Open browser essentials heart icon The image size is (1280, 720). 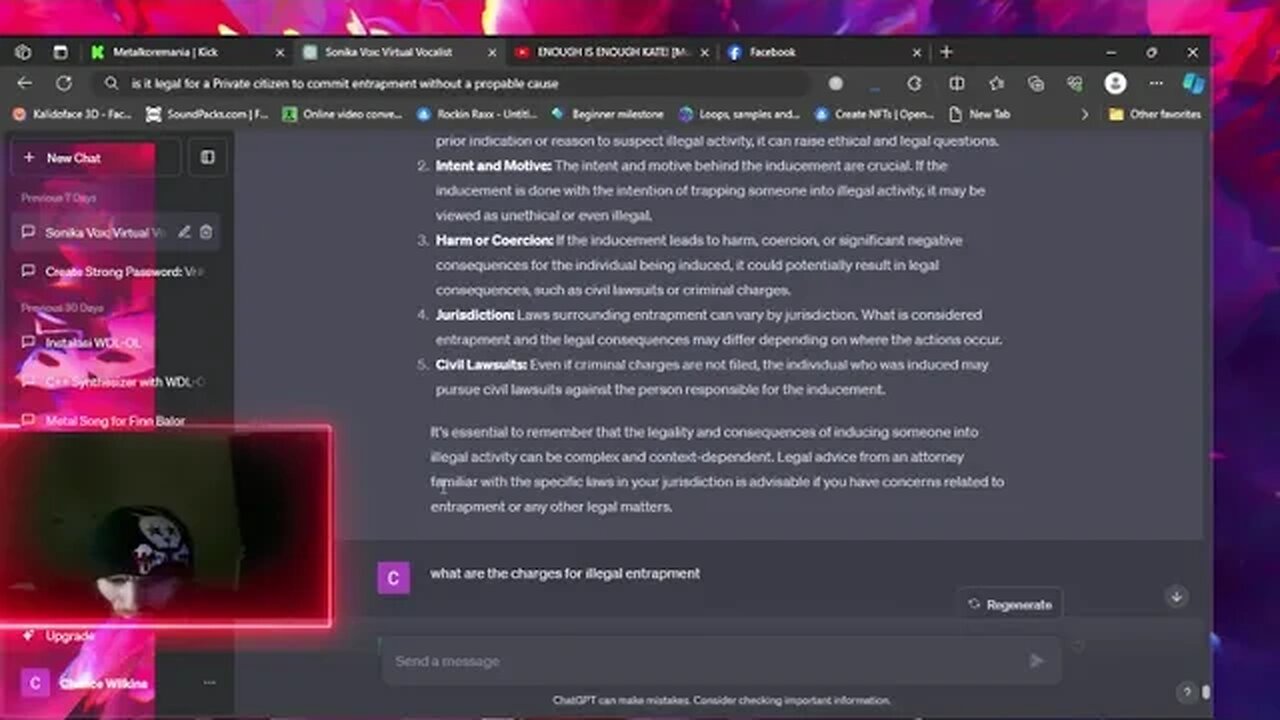click(x=1075, y=84)
